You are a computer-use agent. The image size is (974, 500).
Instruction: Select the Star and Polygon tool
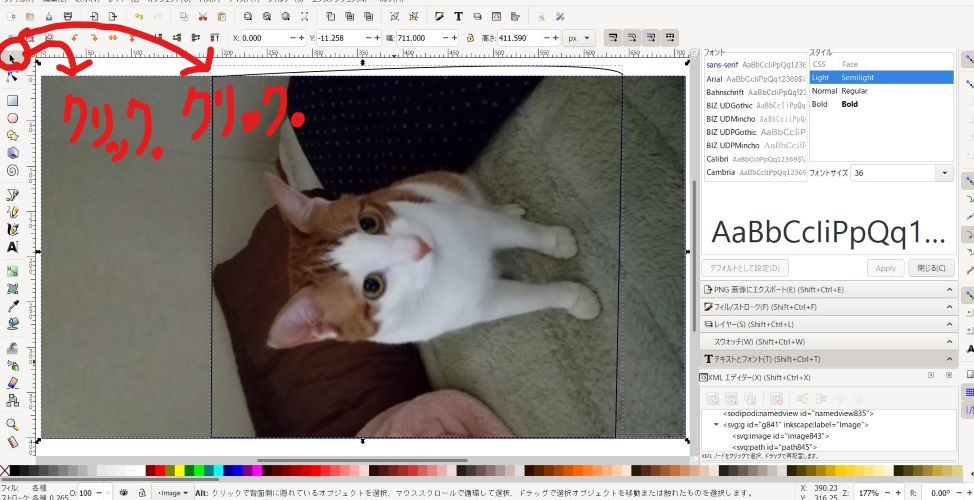(x=12, y=135)
